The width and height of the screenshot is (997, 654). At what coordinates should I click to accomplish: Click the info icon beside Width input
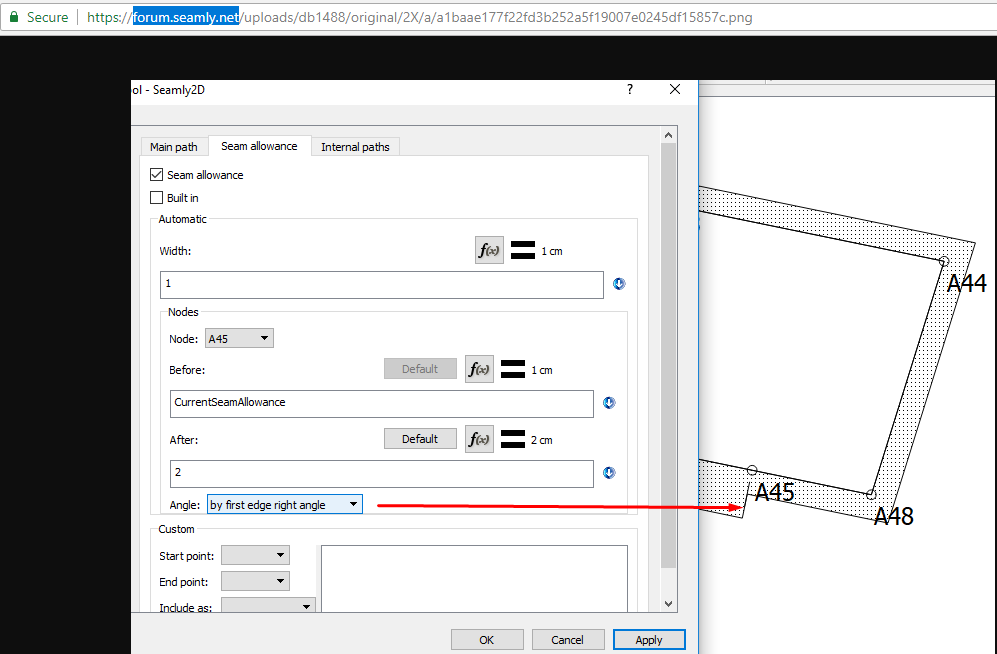point(619,284)
